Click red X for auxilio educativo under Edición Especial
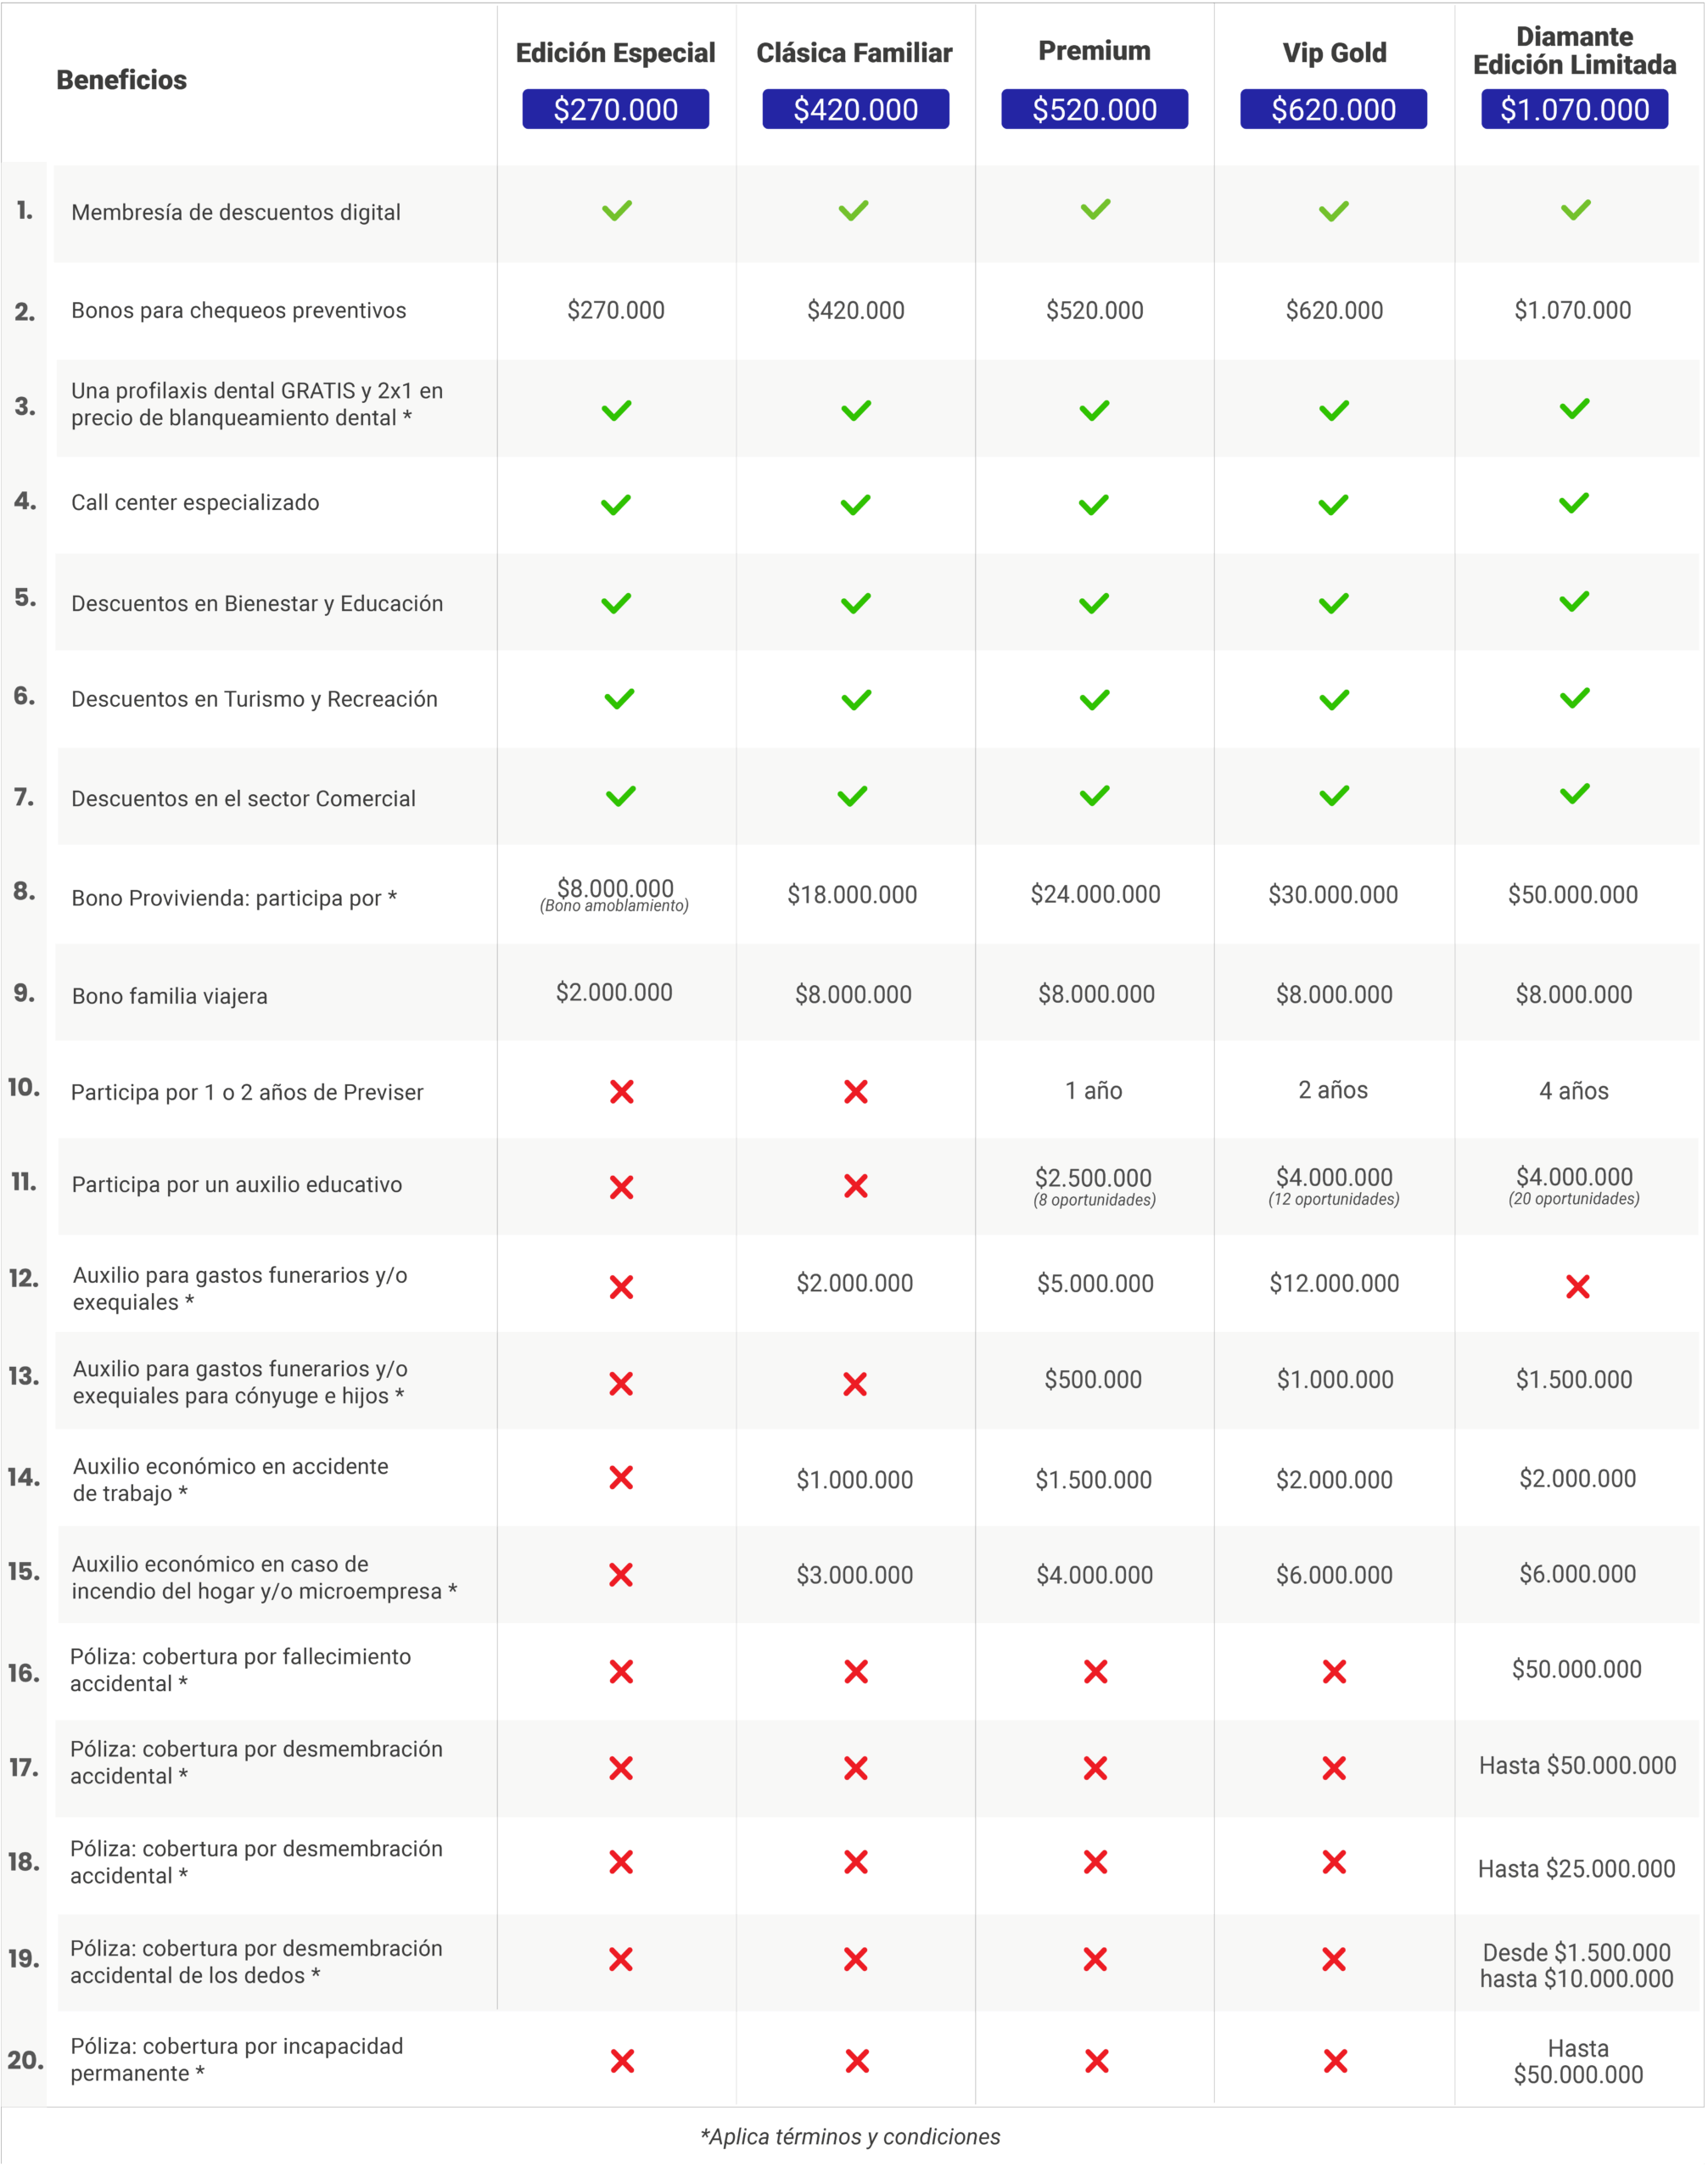 click(x=622, y=1187)
